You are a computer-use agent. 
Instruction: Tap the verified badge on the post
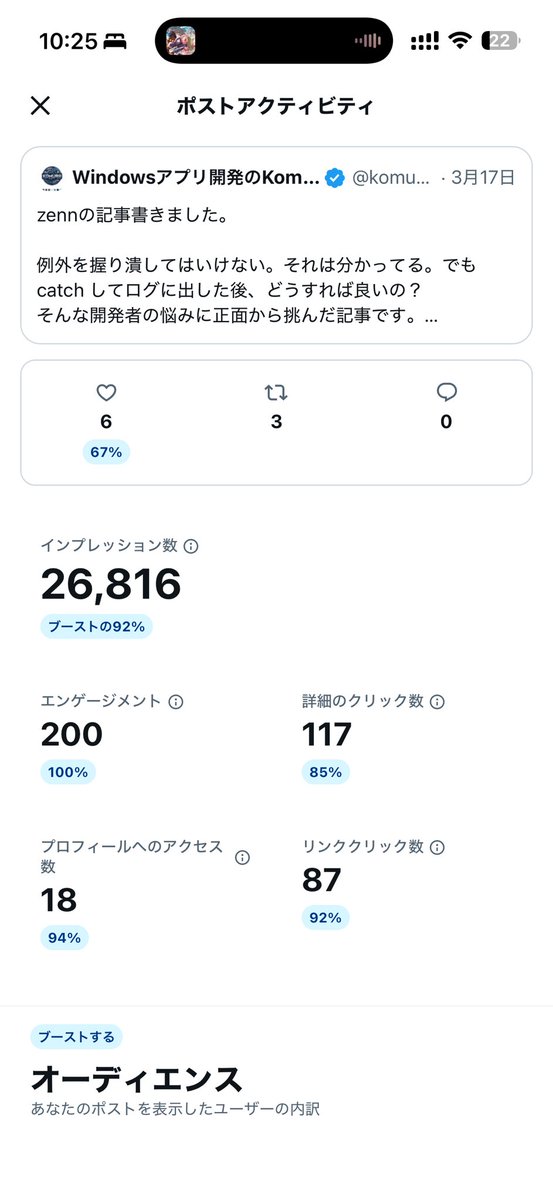click(336, 178)
